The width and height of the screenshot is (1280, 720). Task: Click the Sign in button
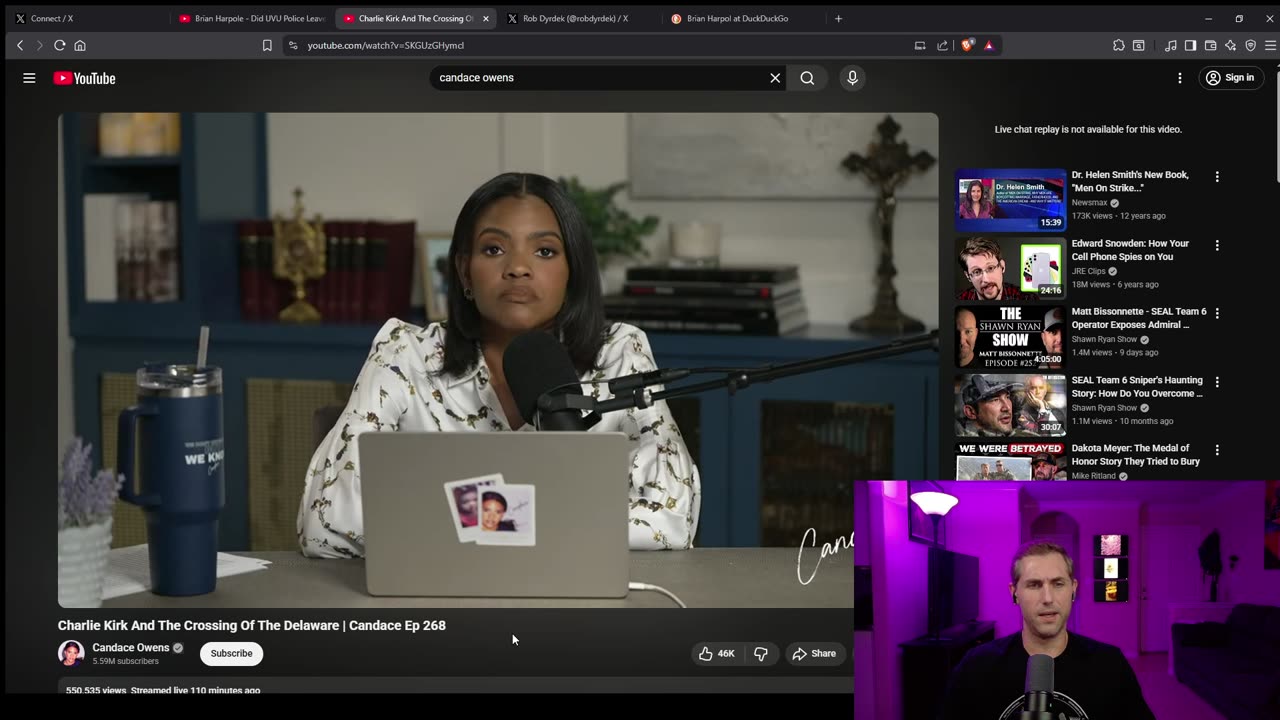pos(1229,78)
